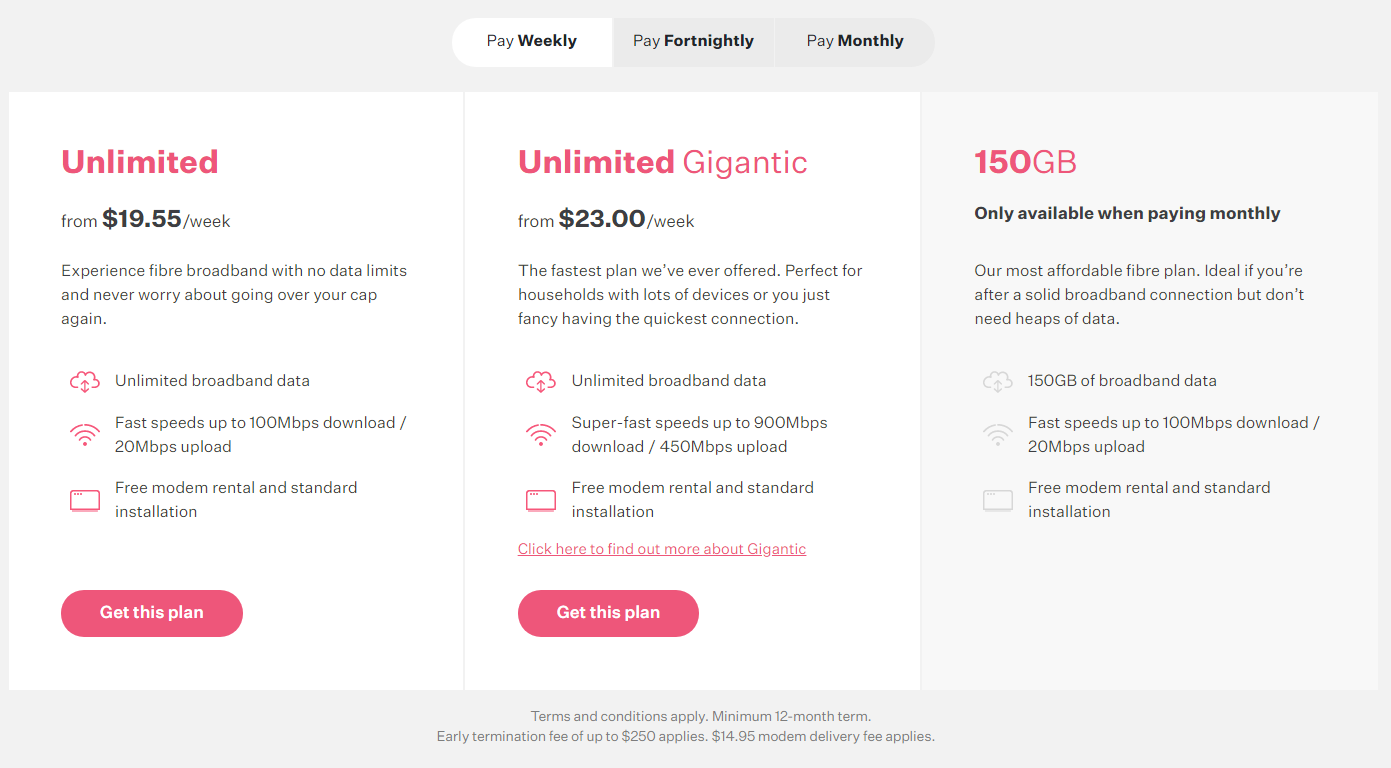
Task: Select the Unlimited plan heading
Action: 140,162
